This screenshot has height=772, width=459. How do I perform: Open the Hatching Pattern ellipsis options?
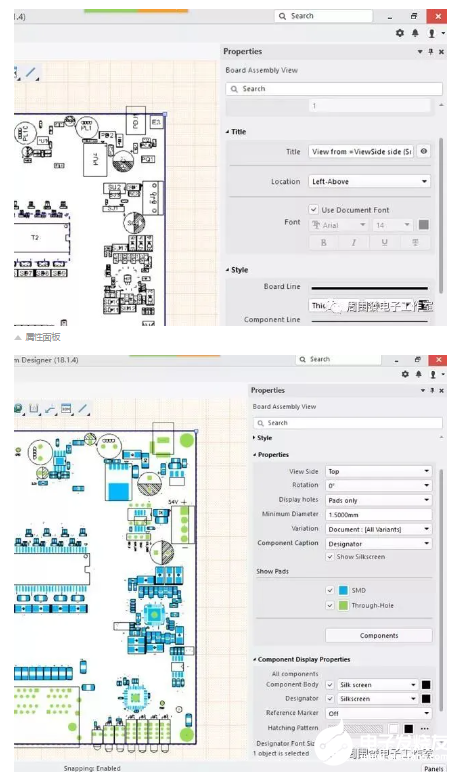[425, 728]
